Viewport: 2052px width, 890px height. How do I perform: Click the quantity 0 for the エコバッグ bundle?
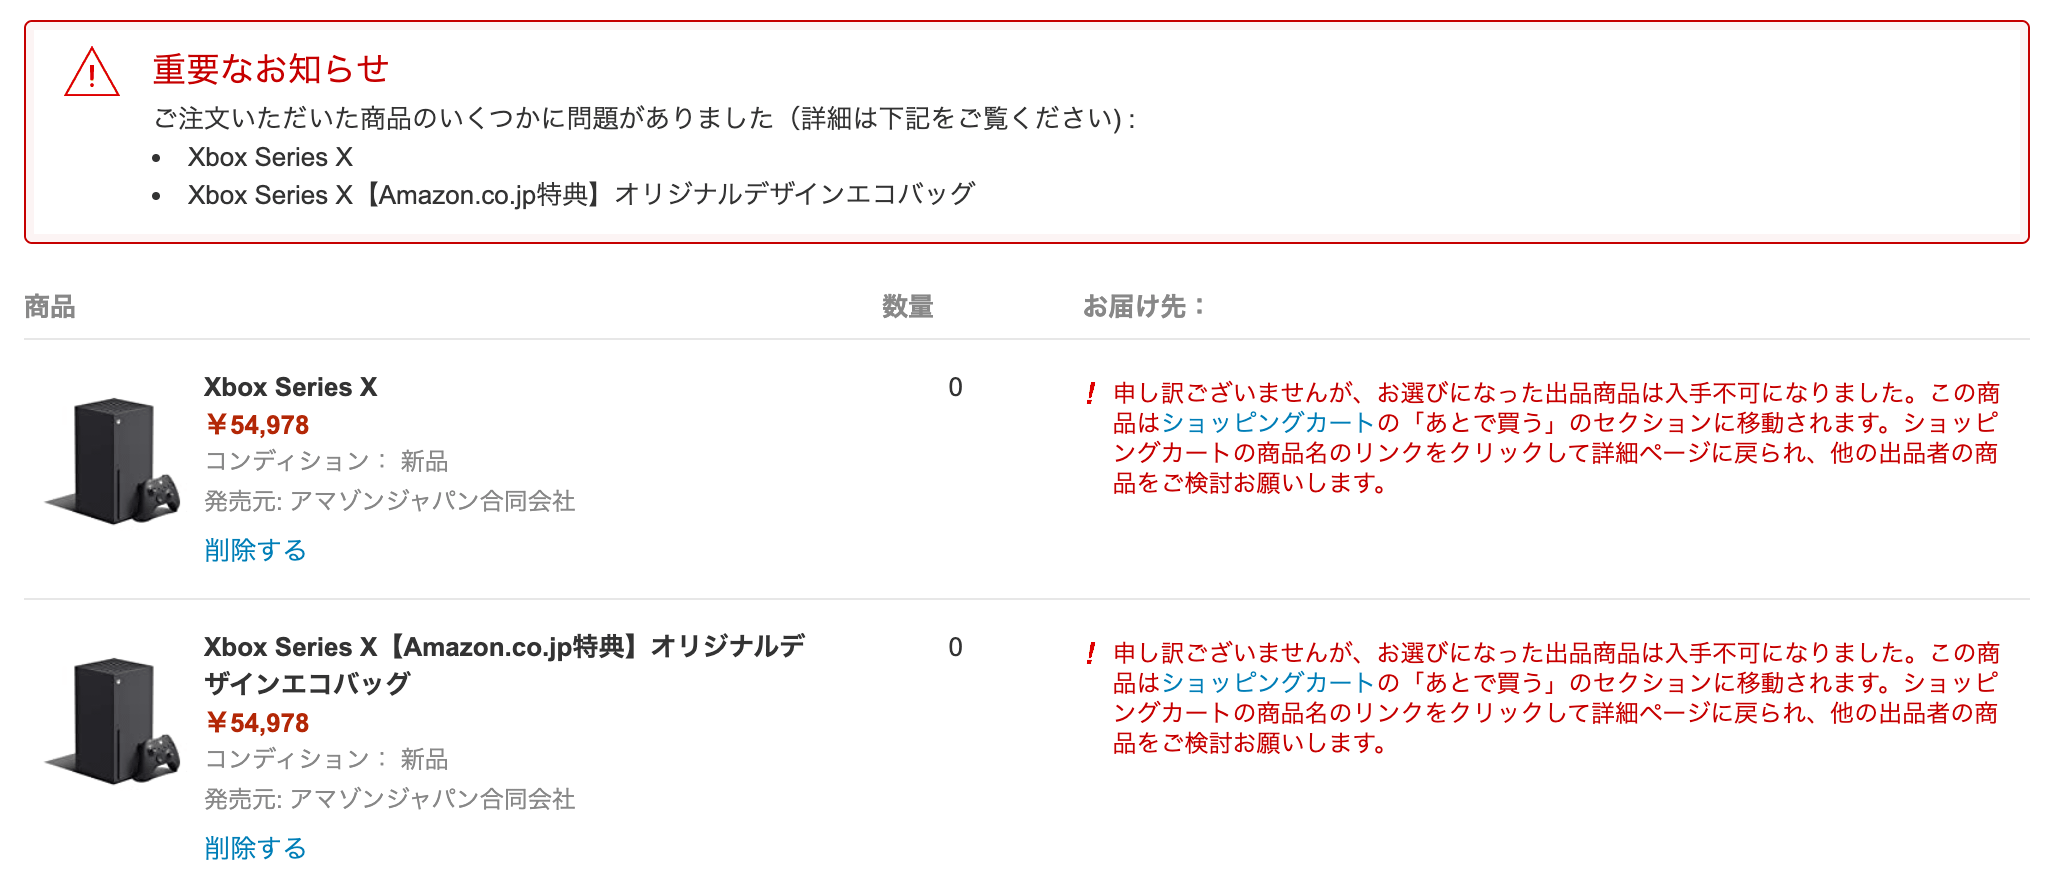955,647
